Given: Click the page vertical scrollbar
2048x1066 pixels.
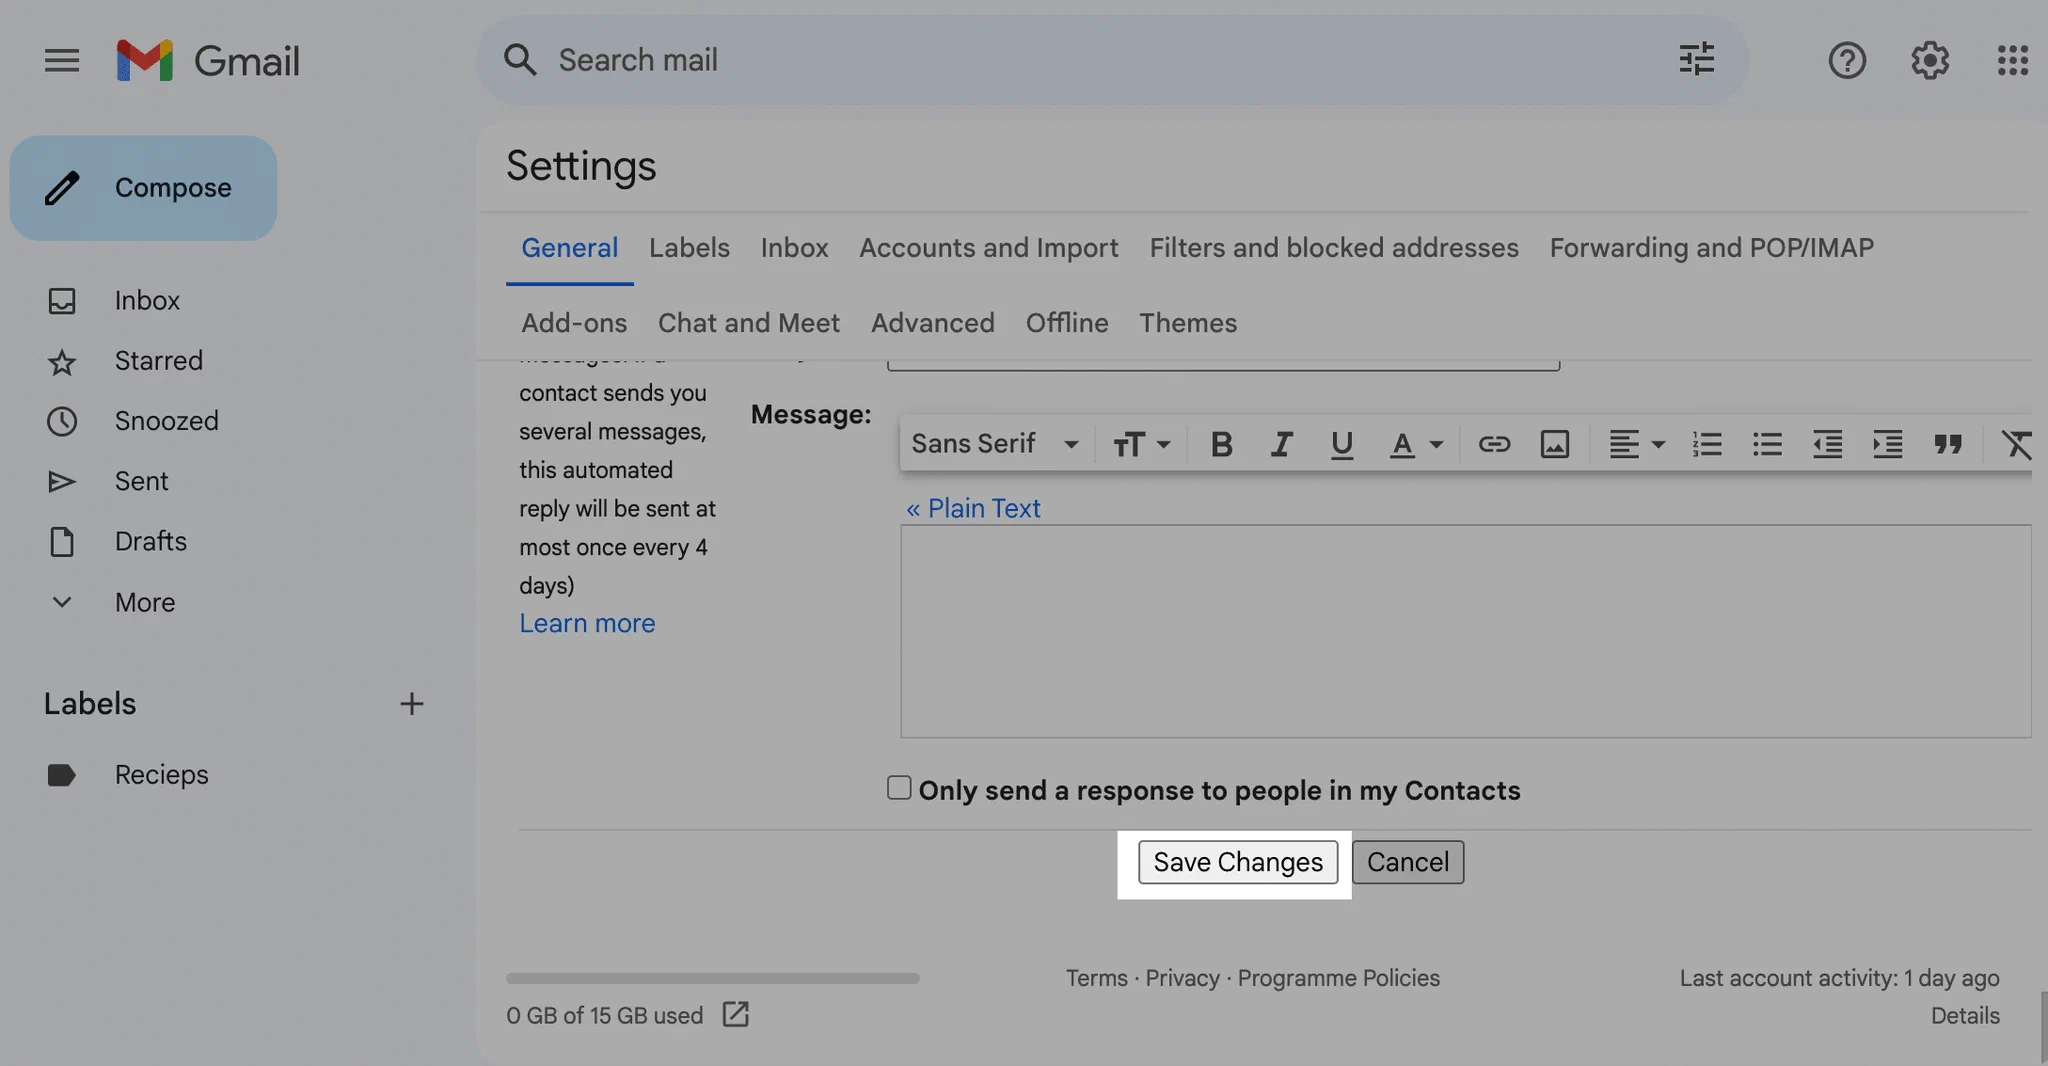Looking at the screenshot, I should (x=2043, y=1027).
